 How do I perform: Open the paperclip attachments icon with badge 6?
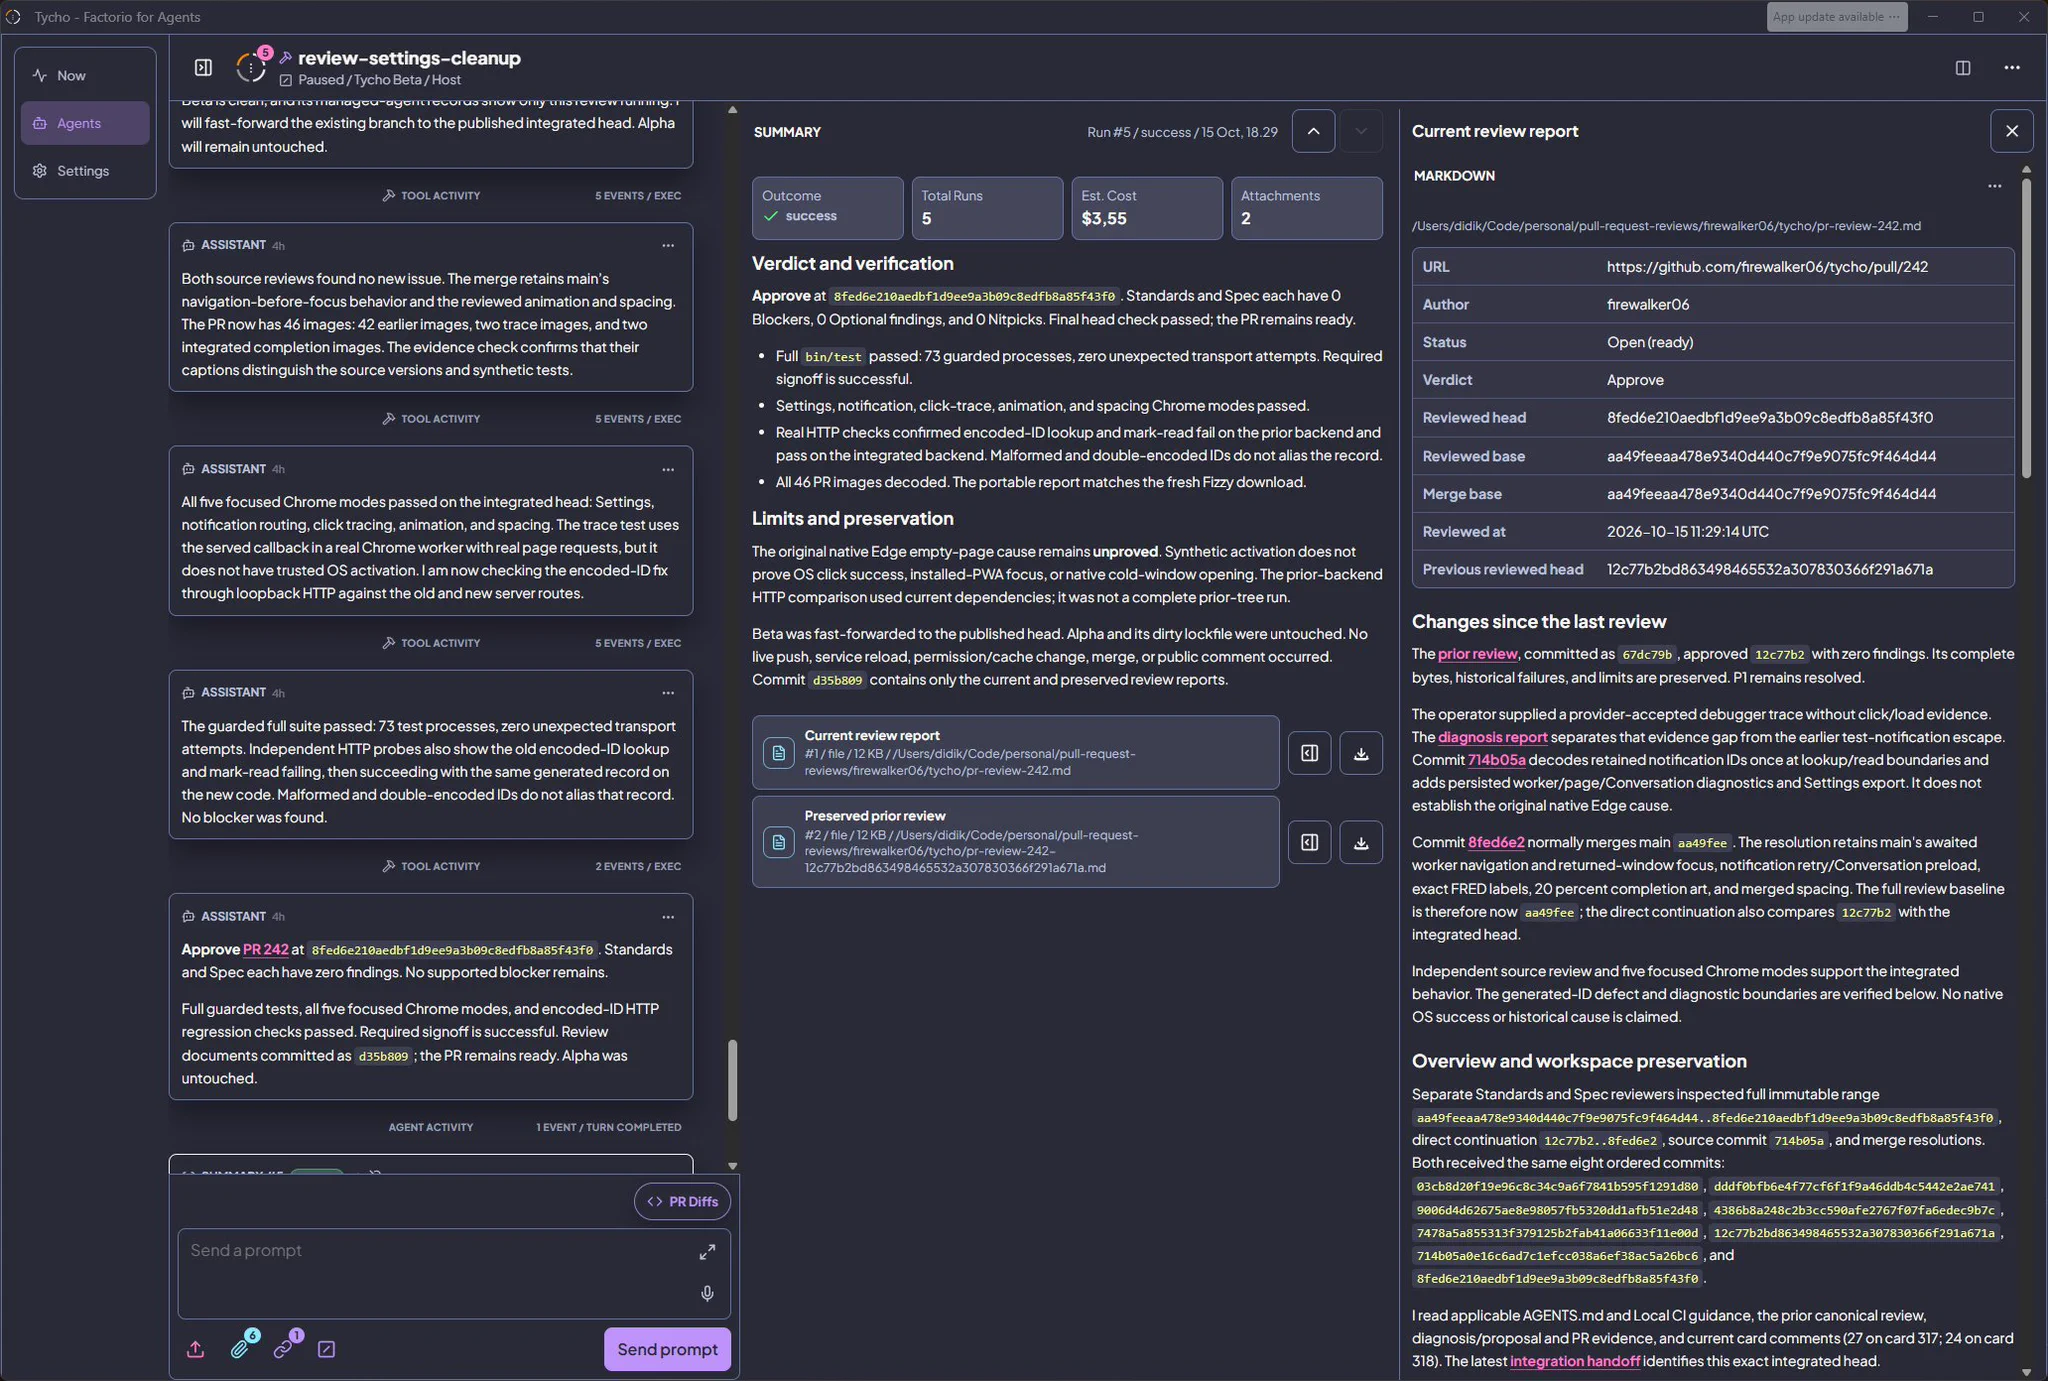click(x=241, y=1348)
